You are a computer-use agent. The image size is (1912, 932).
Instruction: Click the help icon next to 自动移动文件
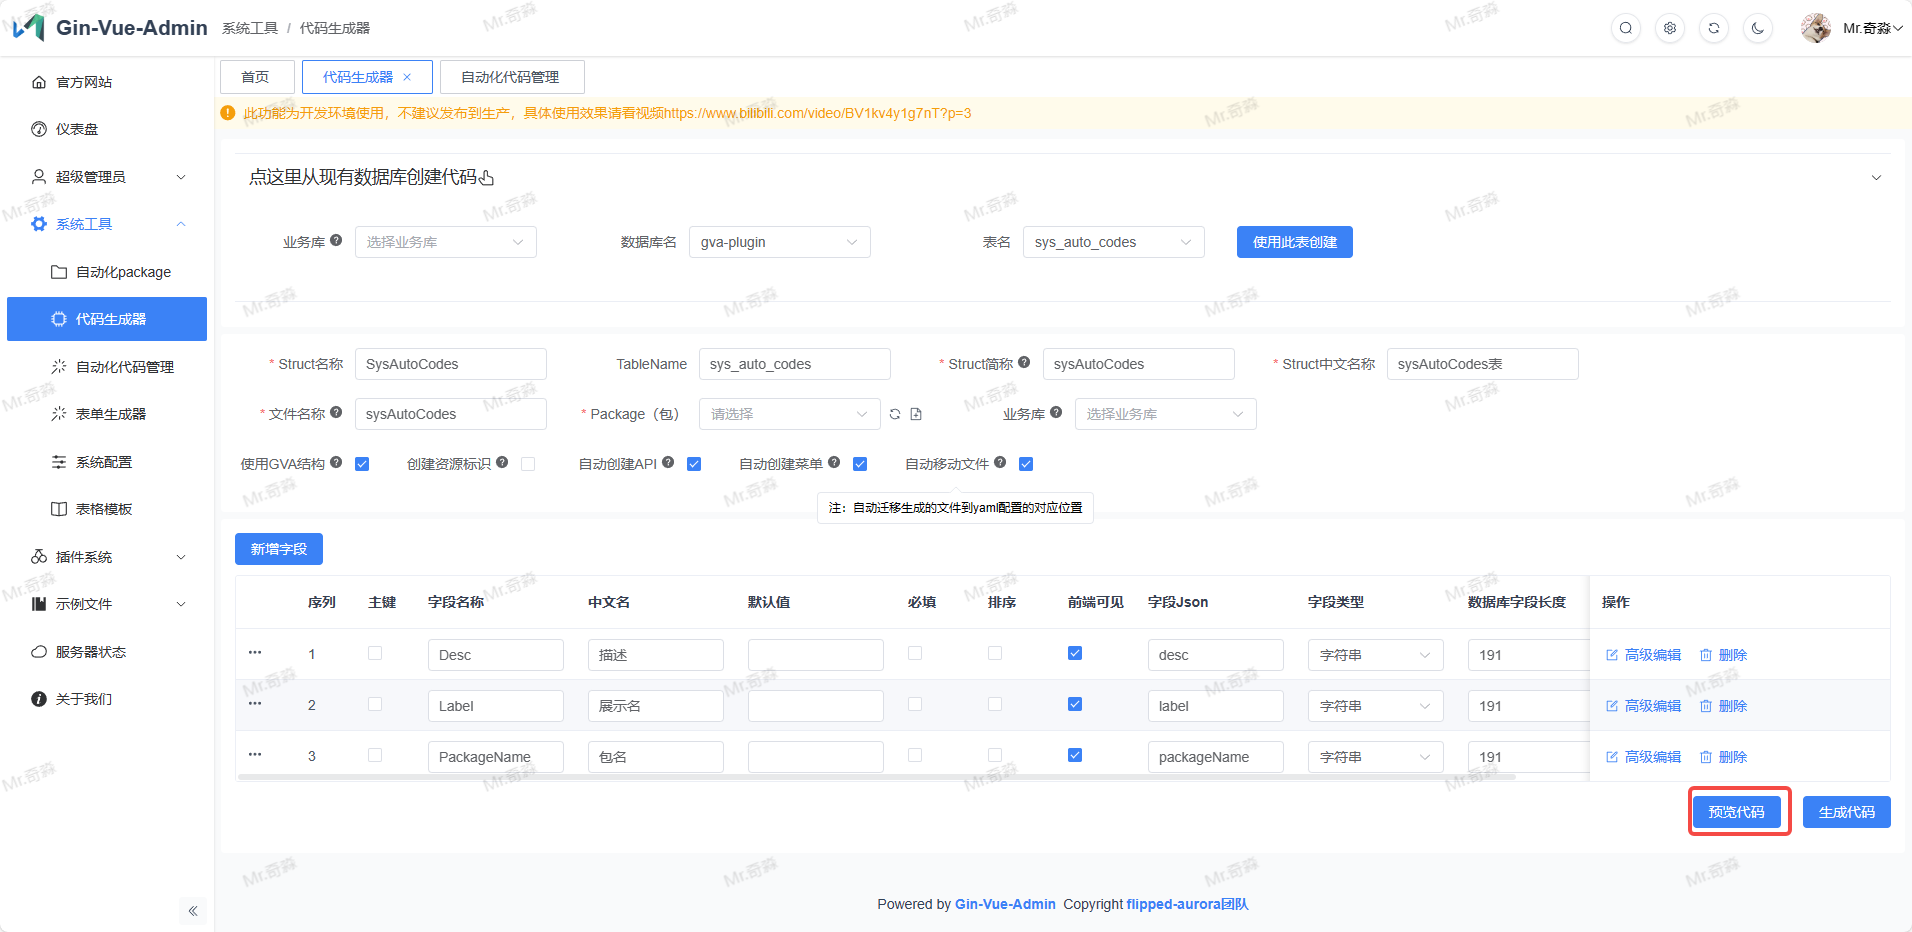coord(1000,462)
